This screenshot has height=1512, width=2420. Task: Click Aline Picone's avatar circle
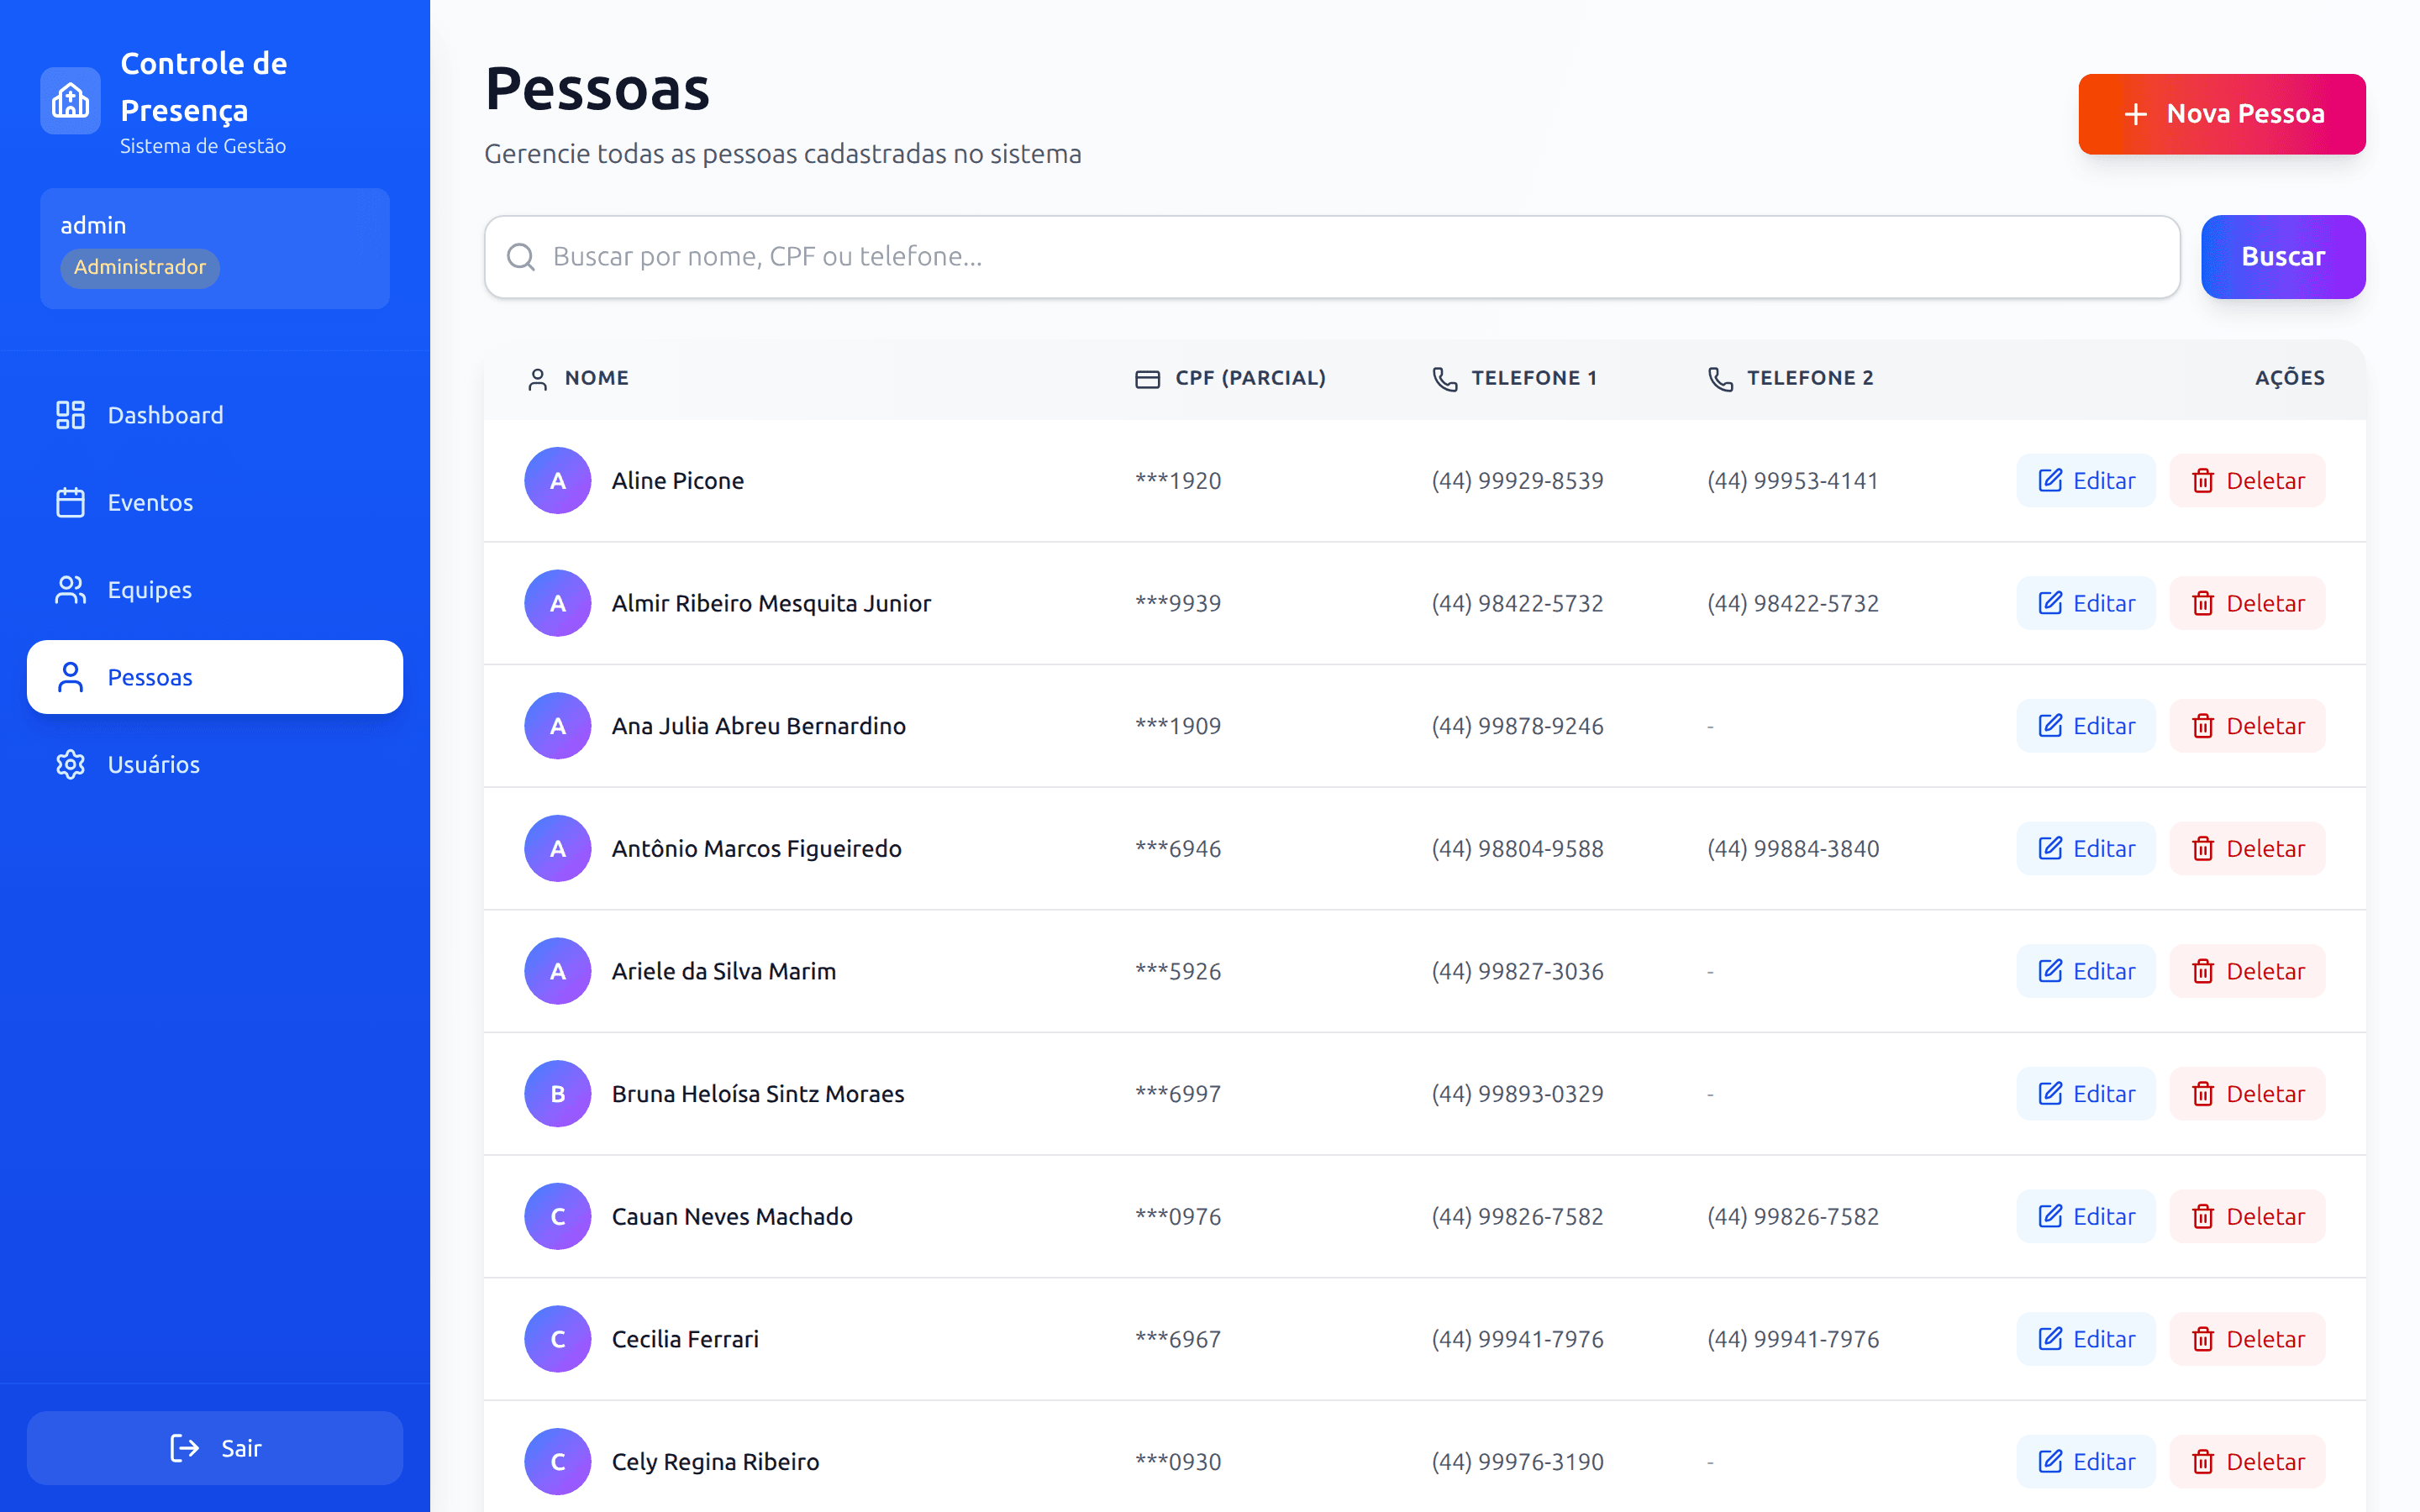point(557,481)
